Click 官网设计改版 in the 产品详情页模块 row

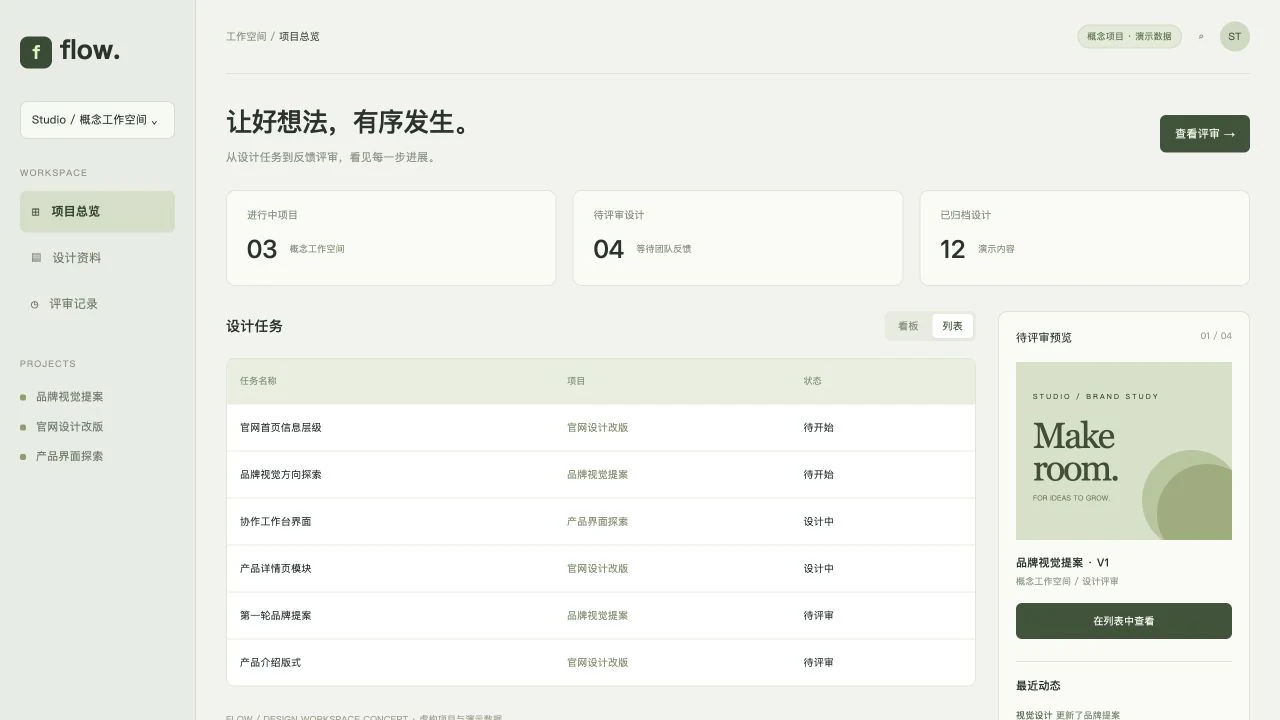coord(598,569)
